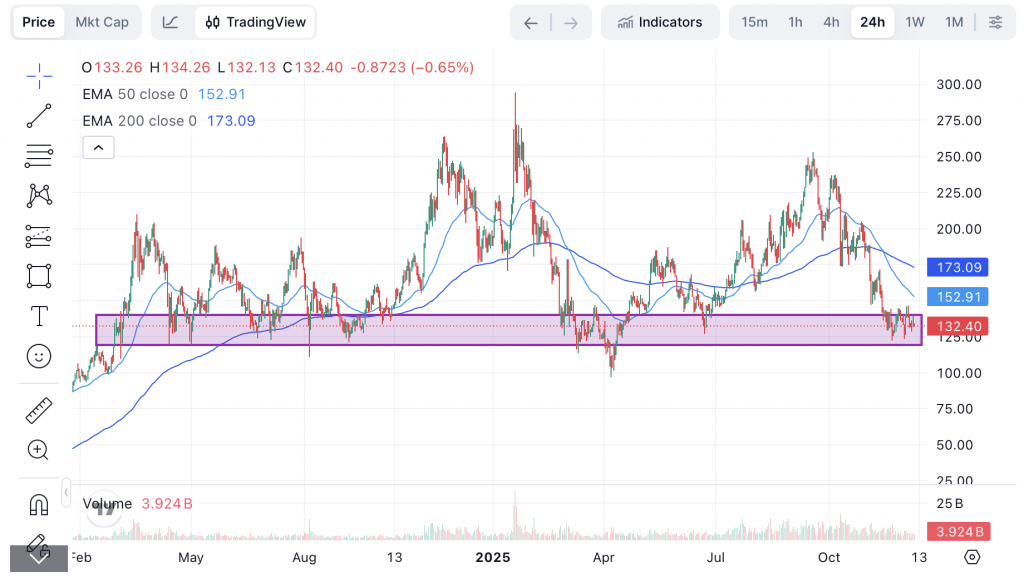Image resolution: width=1024 pixels, height=582 pixels.
Task: Open the emoji icons tool
Action: click(x=39, y=356)
